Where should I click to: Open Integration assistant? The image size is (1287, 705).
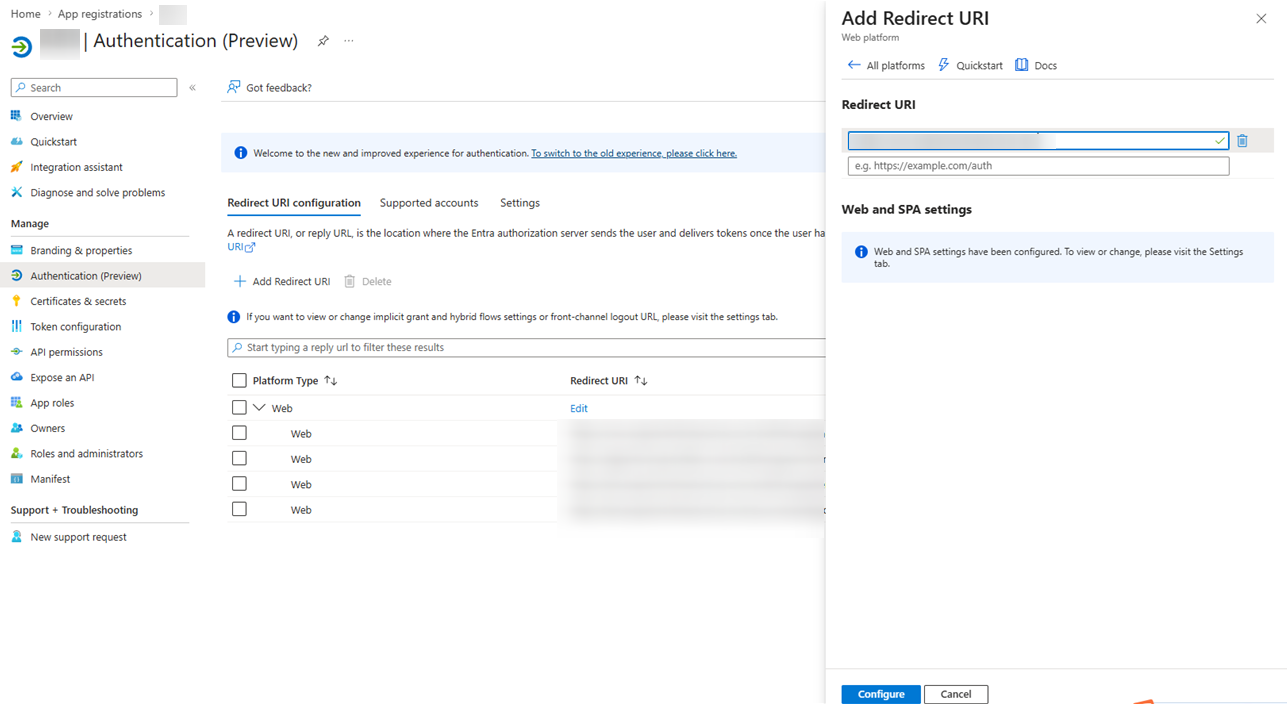[76, 167]
